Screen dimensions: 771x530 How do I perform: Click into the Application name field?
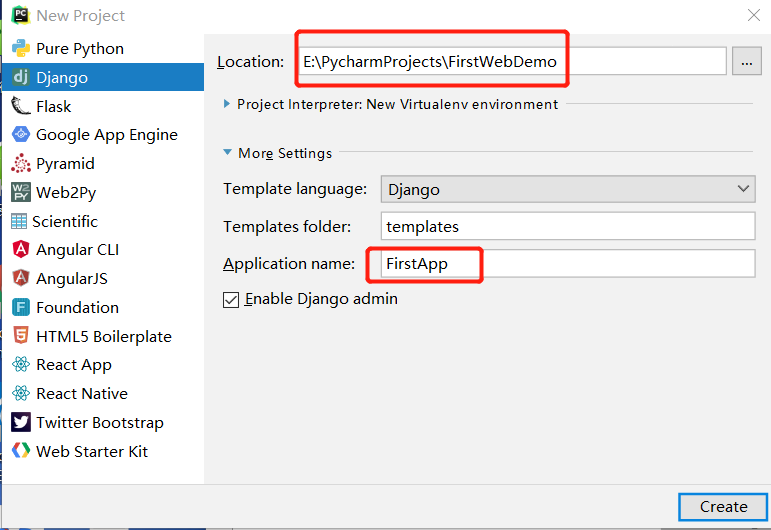(568, 264)
